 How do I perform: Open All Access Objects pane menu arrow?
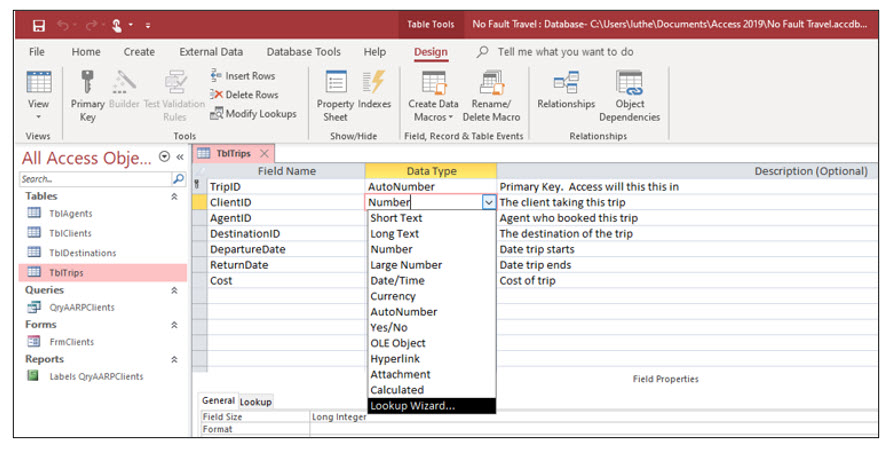click(164, 157)
